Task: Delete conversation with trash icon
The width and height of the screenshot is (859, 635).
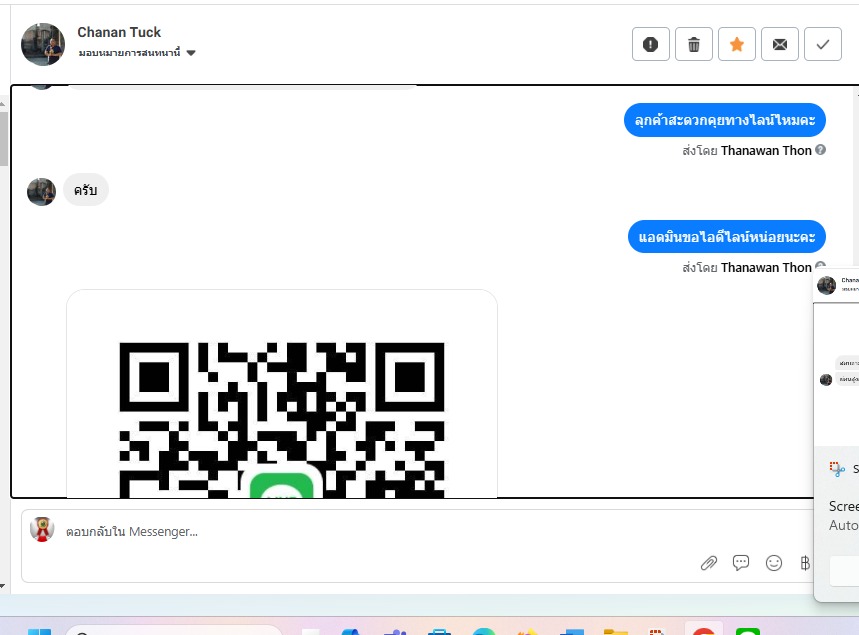Action: (x=694, y=44)
